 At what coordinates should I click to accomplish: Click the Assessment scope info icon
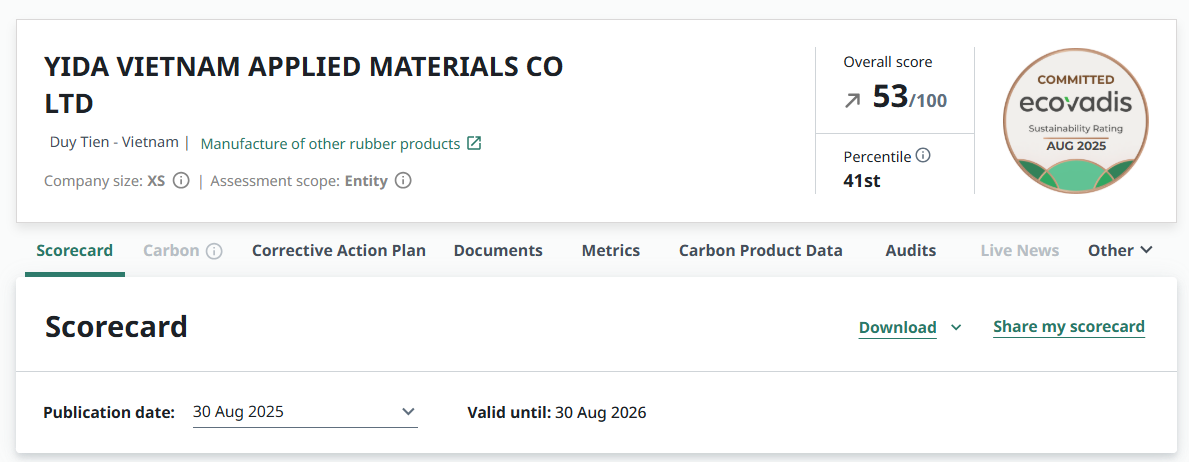[403, 181]
